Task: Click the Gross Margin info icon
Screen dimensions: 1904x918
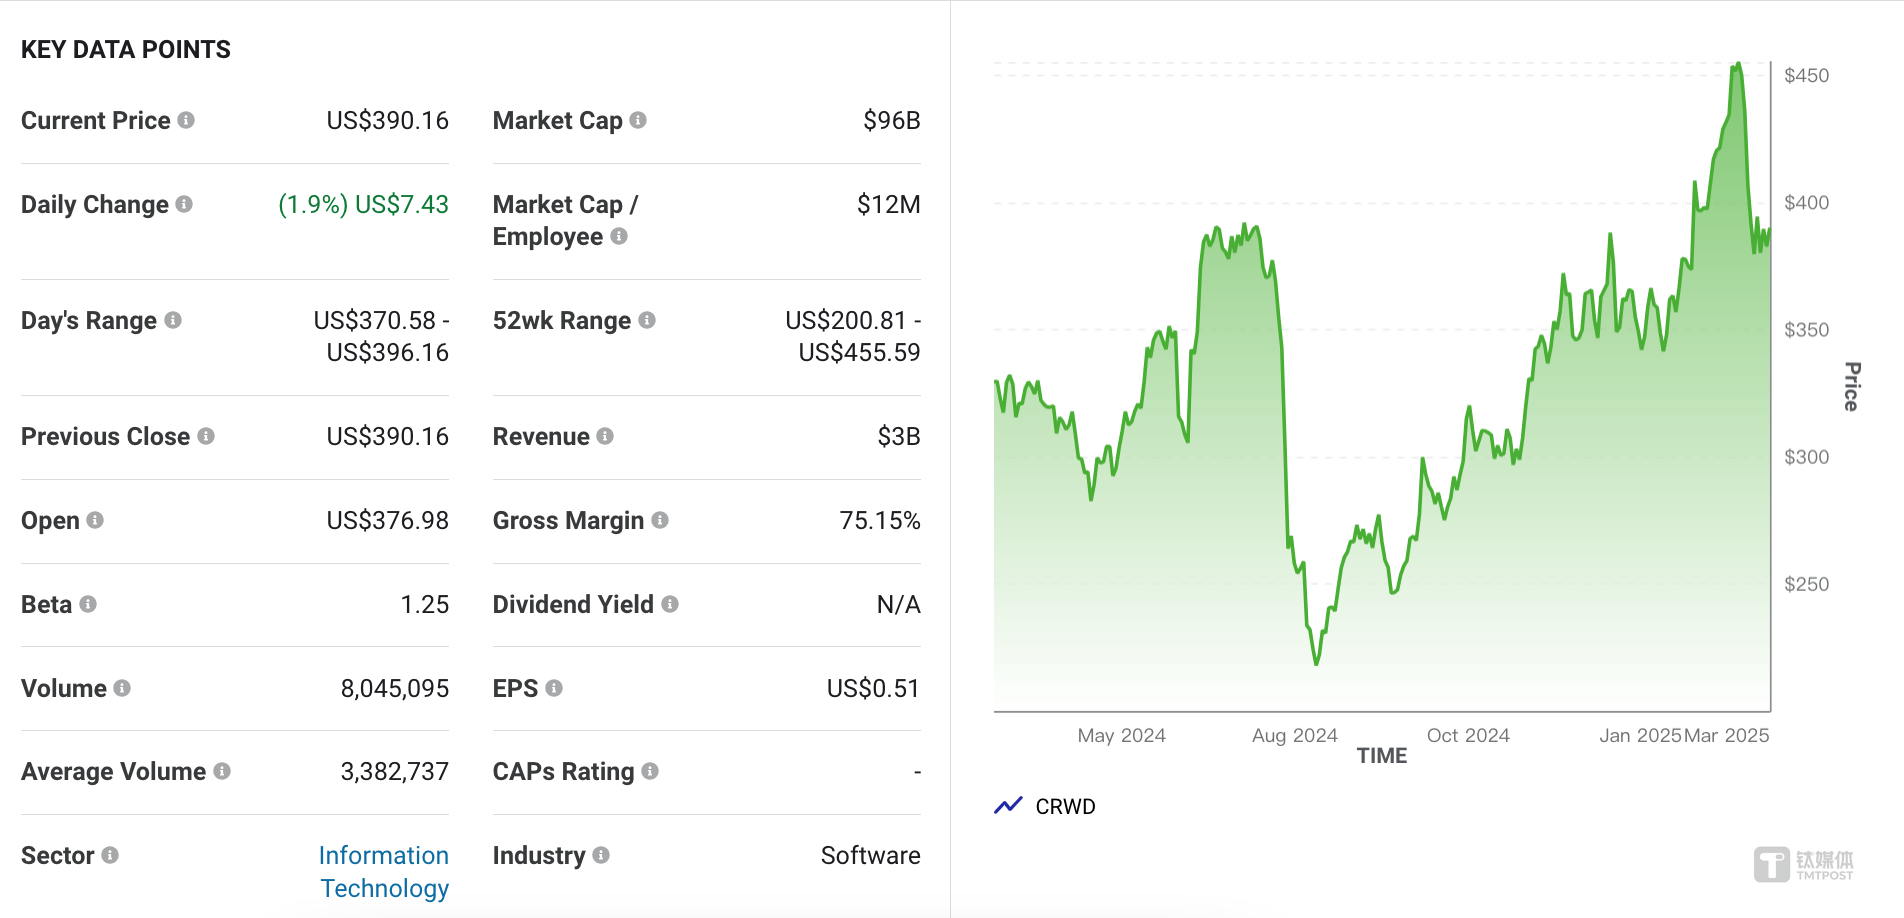Action: (x=660, y=520)
